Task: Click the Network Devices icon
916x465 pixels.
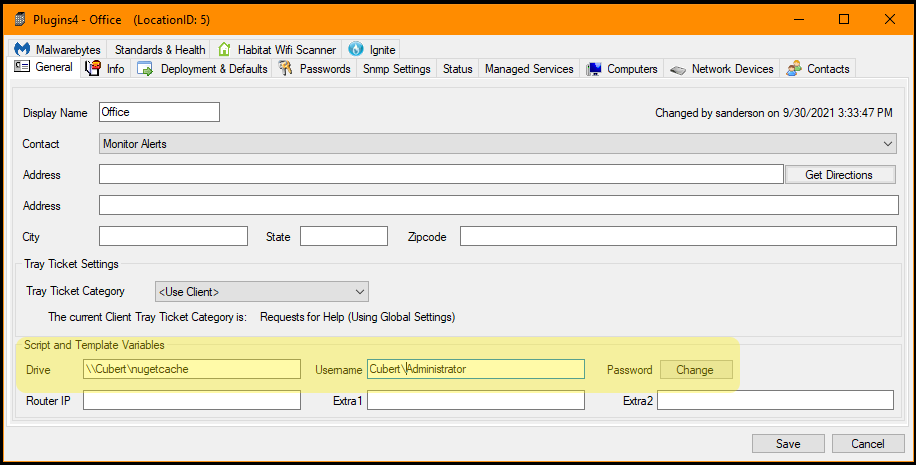Action: click(x=678, y=69)
